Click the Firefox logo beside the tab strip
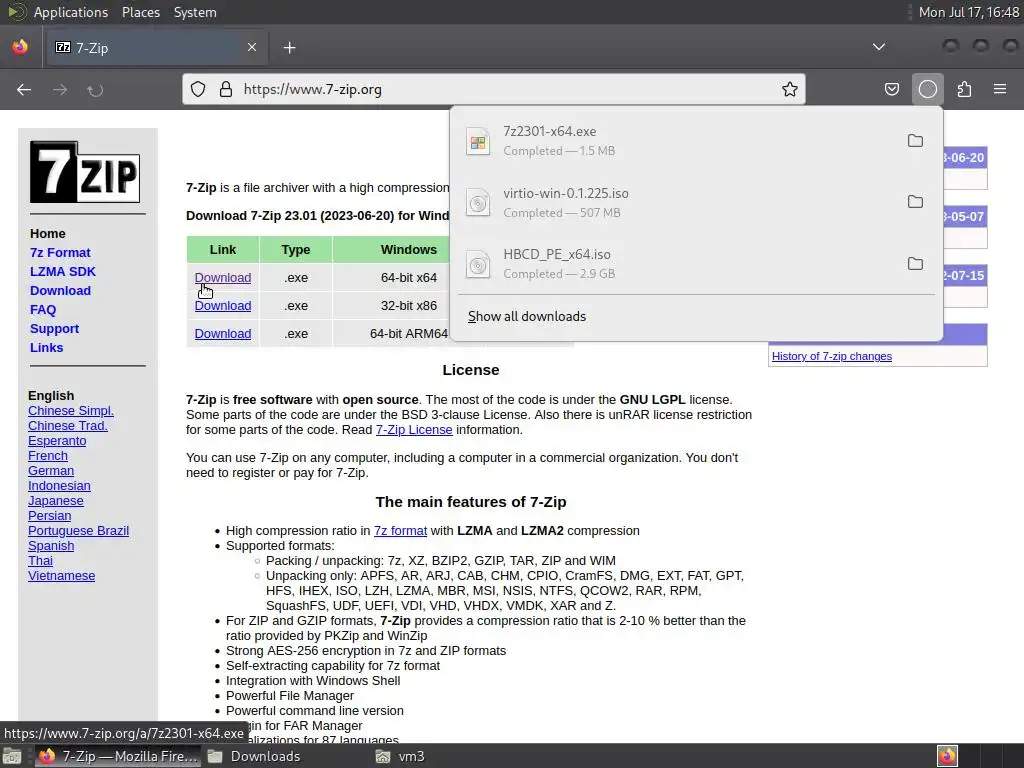The image size is (1024, 768). tap(20, 47)
